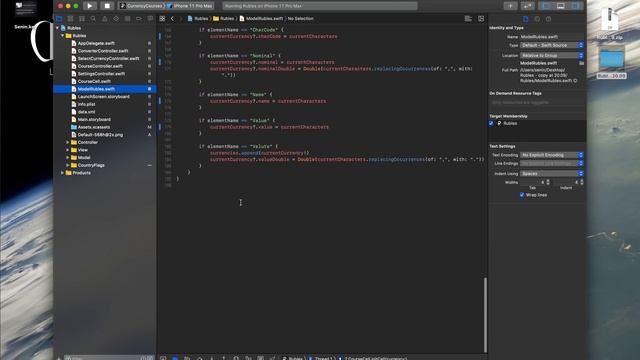Image resolution: width=640 pixels, height=360 pixels.
Task: Click the Indent width stepper
Action: coord(582,182)
